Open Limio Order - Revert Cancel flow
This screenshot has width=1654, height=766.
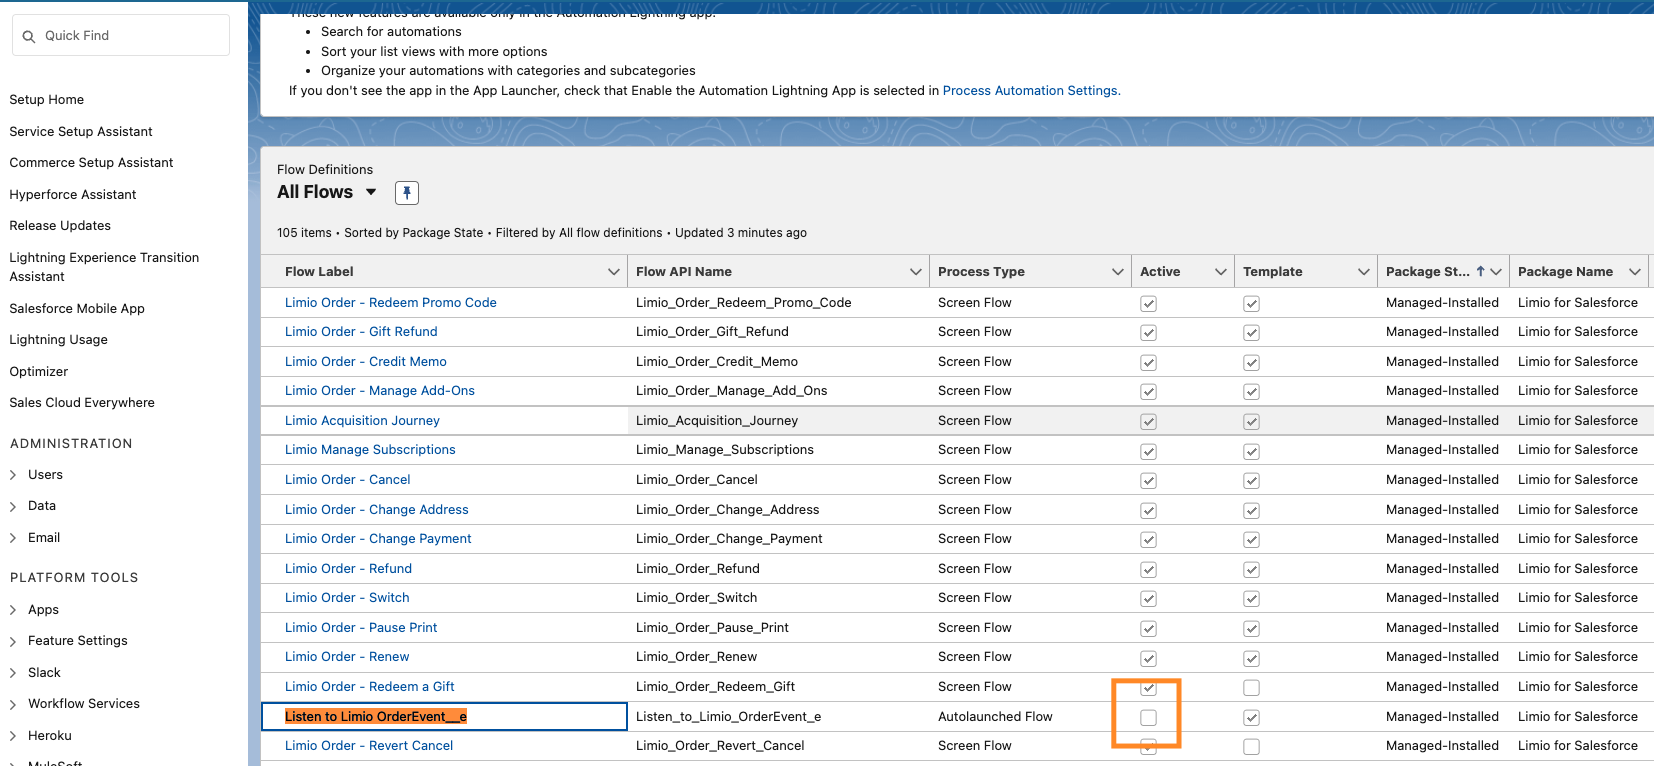[x=369, y=745]
